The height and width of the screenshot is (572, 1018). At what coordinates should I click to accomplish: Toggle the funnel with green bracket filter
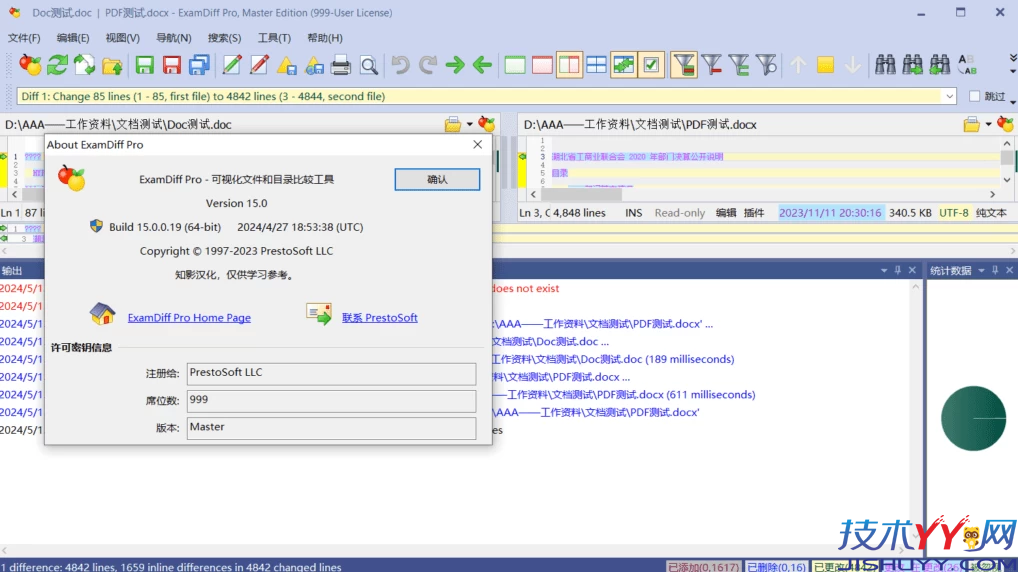click(739, 65)
